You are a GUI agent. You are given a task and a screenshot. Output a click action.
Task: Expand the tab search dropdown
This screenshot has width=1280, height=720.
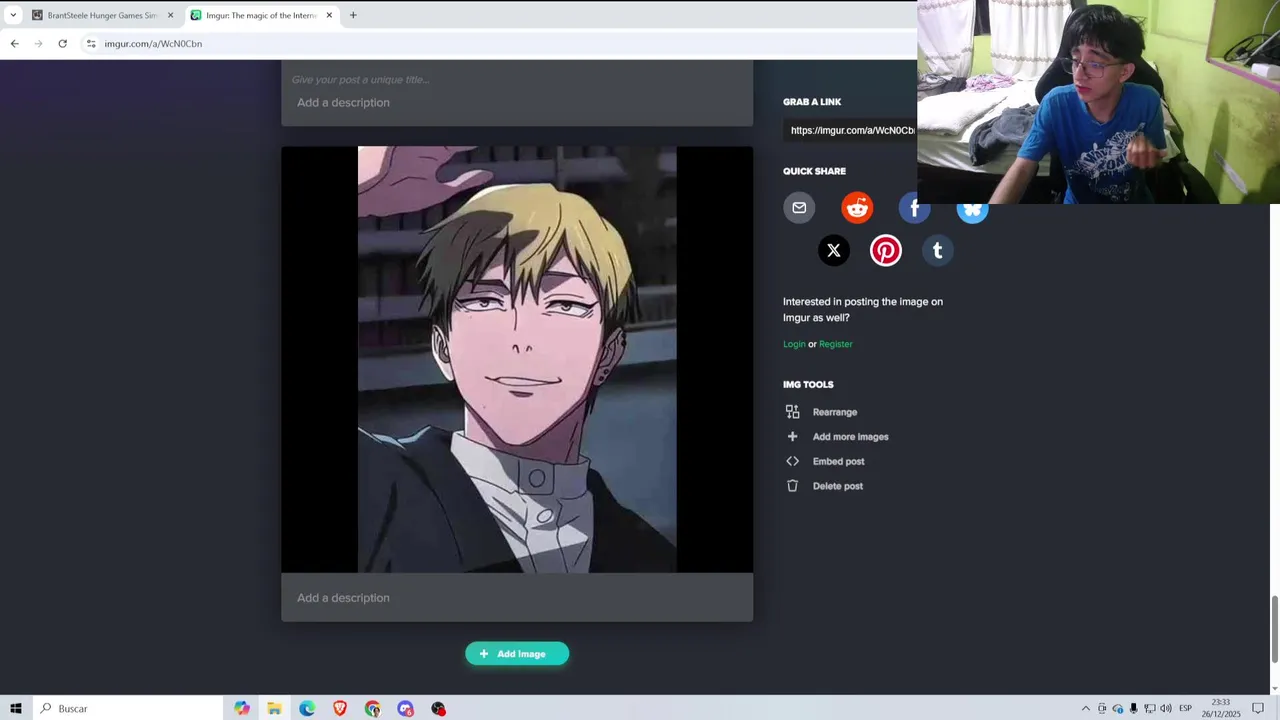click(13, 15)
